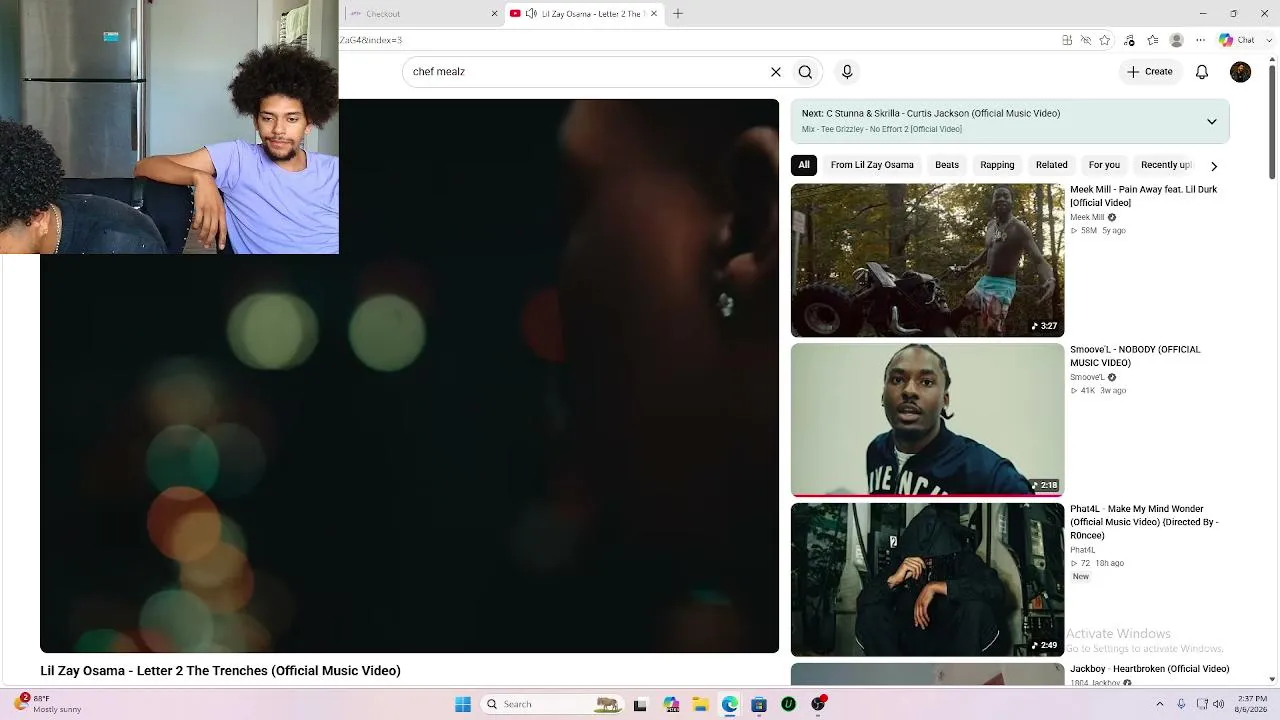This screenshot has width=1280, height=720.
Task: Open Task View on the taskbar
Action: click(640, 704)
